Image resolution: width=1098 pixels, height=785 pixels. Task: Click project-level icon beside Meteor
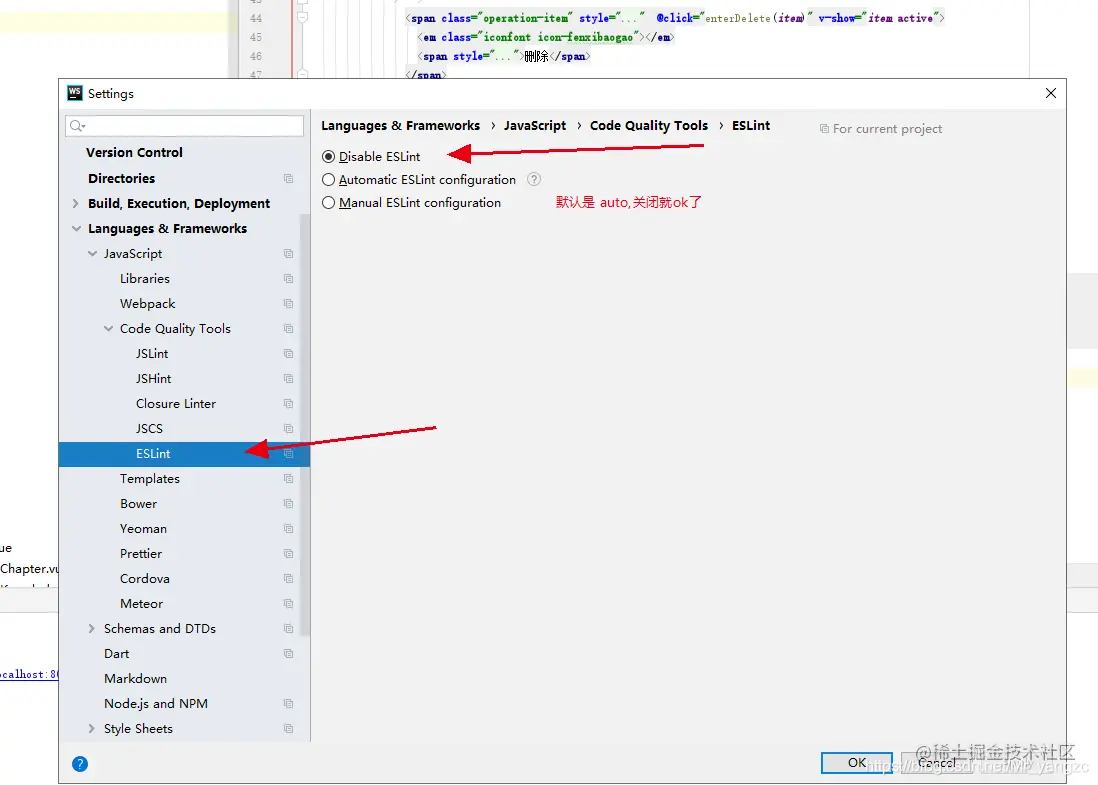tap(289, 604)
